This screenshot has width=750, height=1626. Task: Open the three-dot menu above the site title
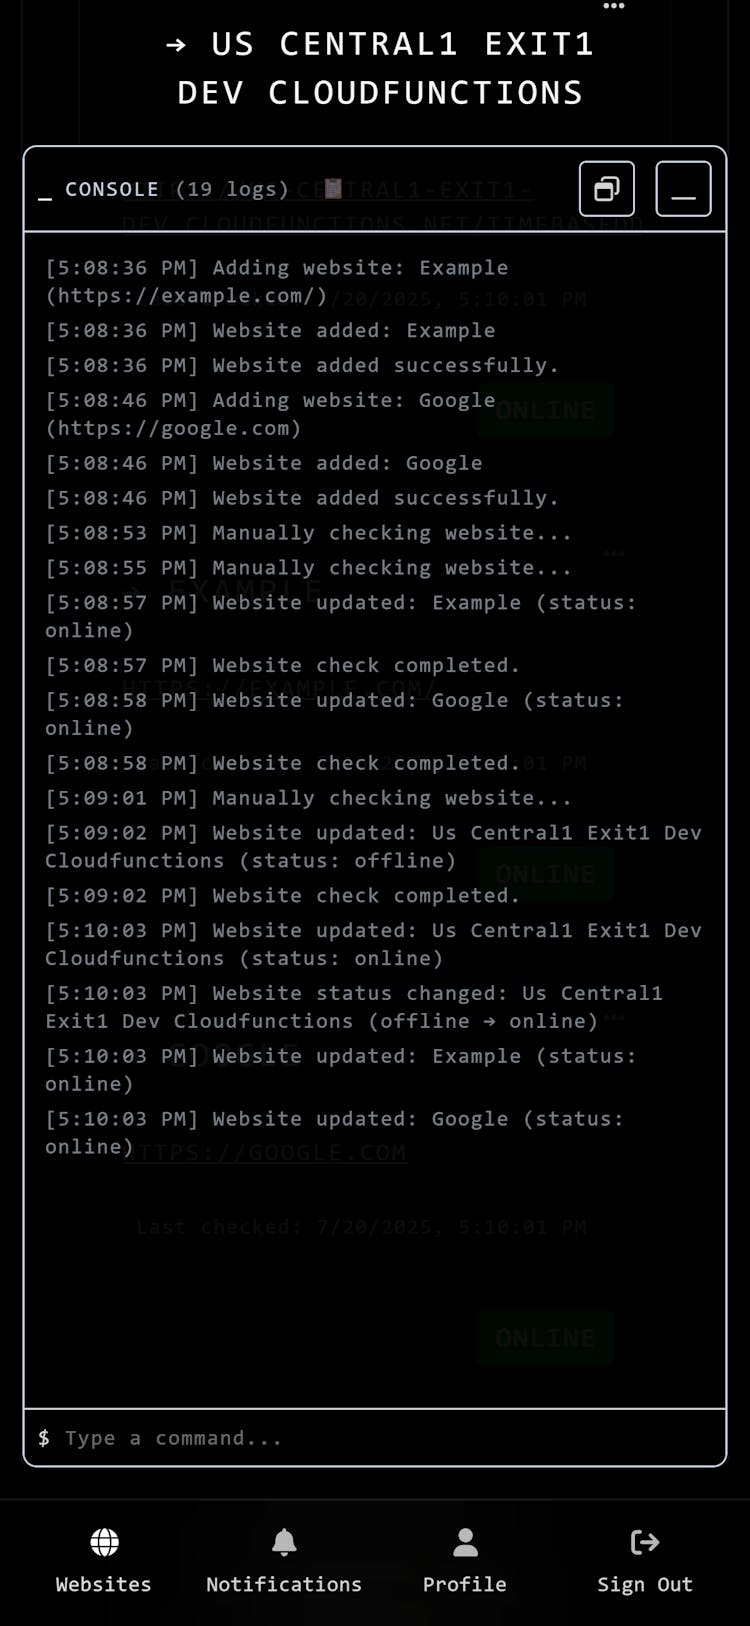614,6
